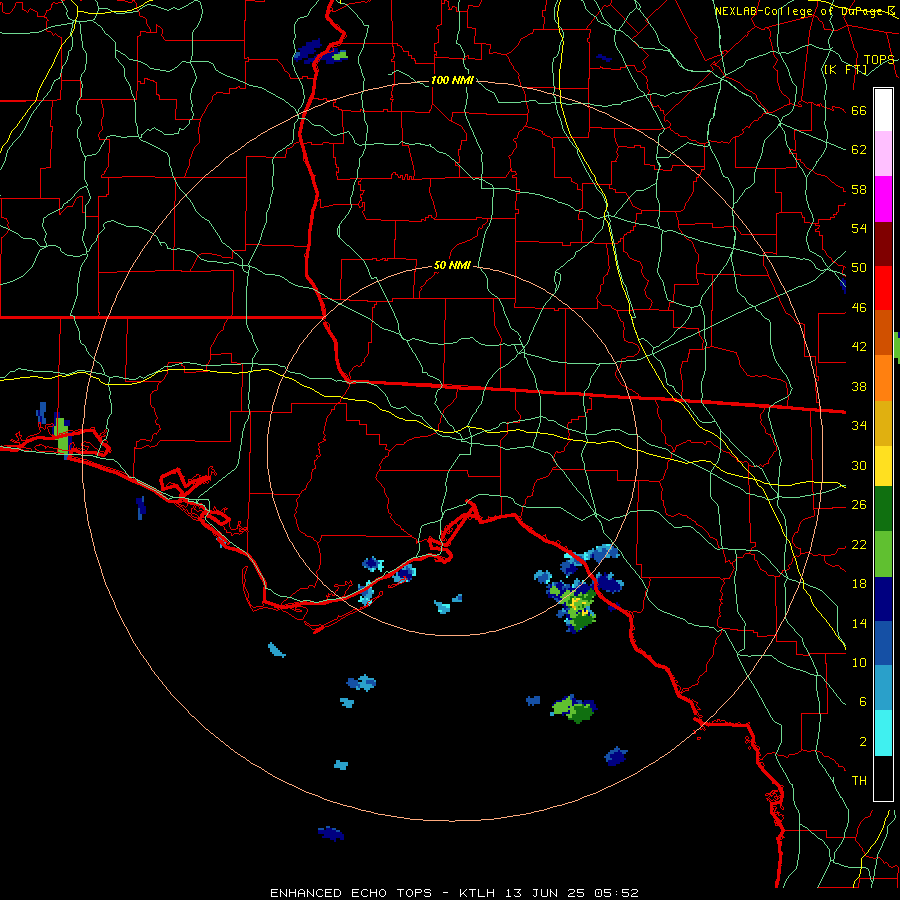The image size is (900, 900).
Task: Click the legend value "62"
Action: (859, 150)
